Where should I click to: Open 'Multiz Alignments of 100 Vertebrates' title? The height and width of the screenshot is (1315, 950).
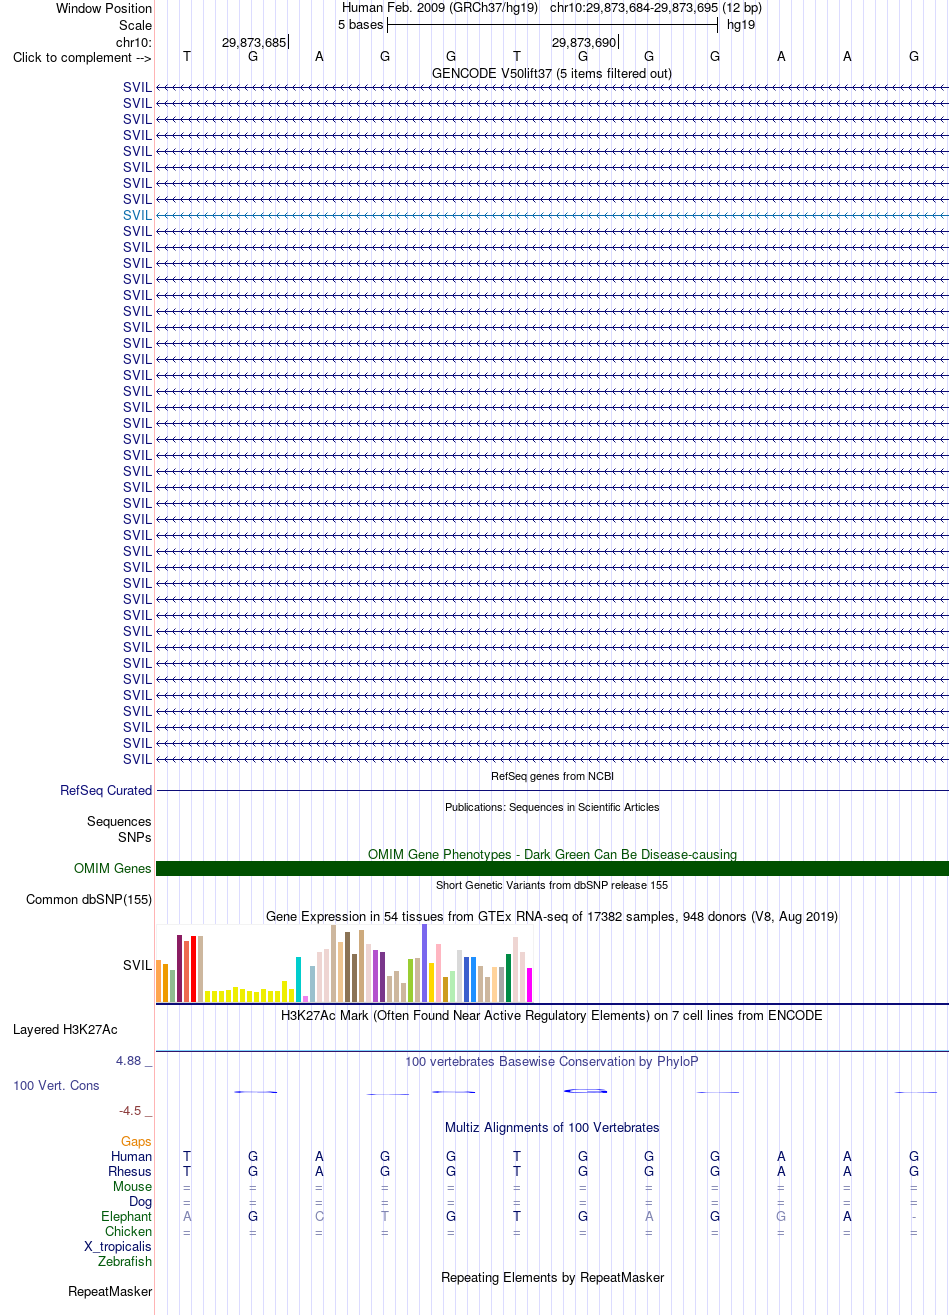pos(552,1127)
